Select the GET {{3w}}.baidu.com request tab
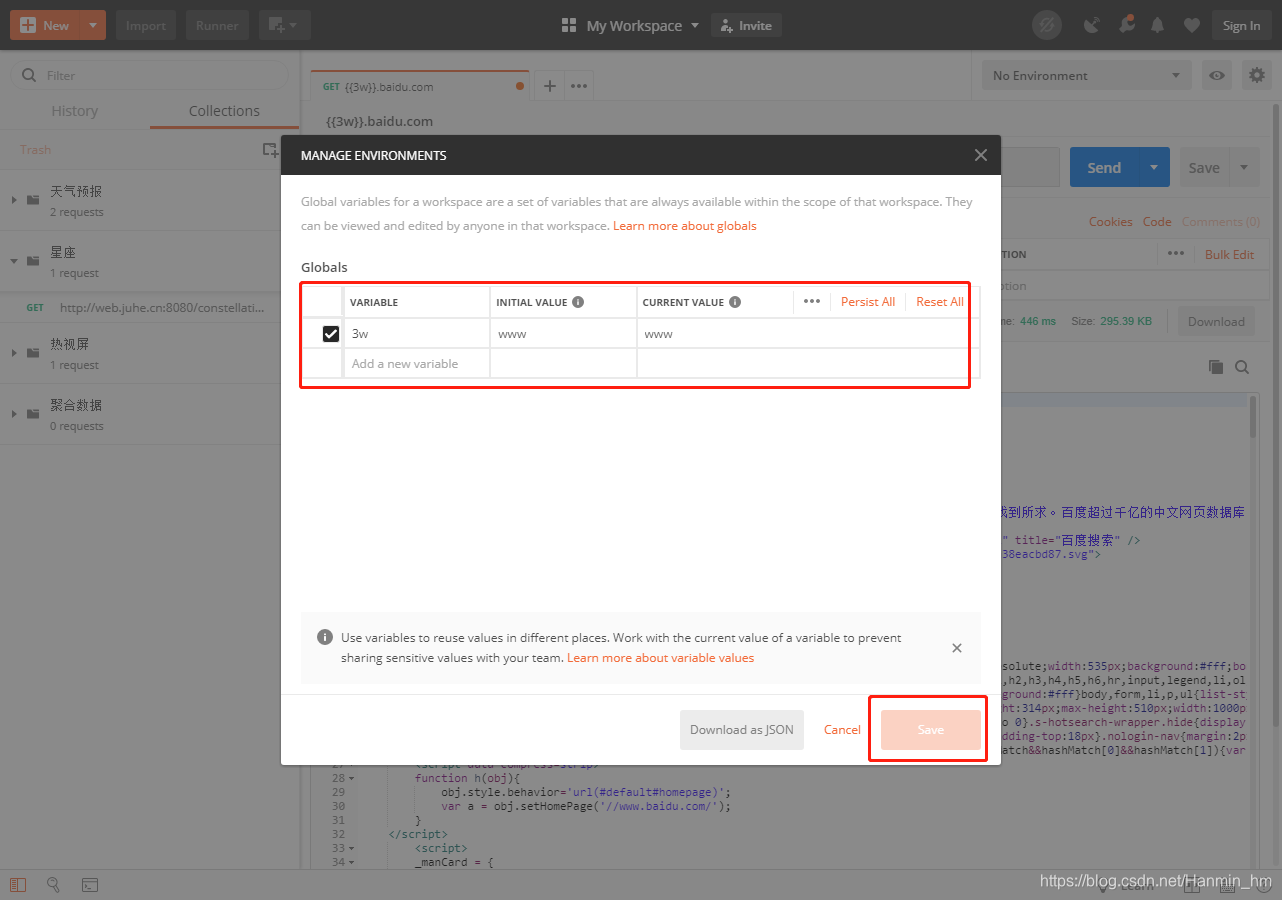Viewport: 1282px width, 900px height. [422, 86]
